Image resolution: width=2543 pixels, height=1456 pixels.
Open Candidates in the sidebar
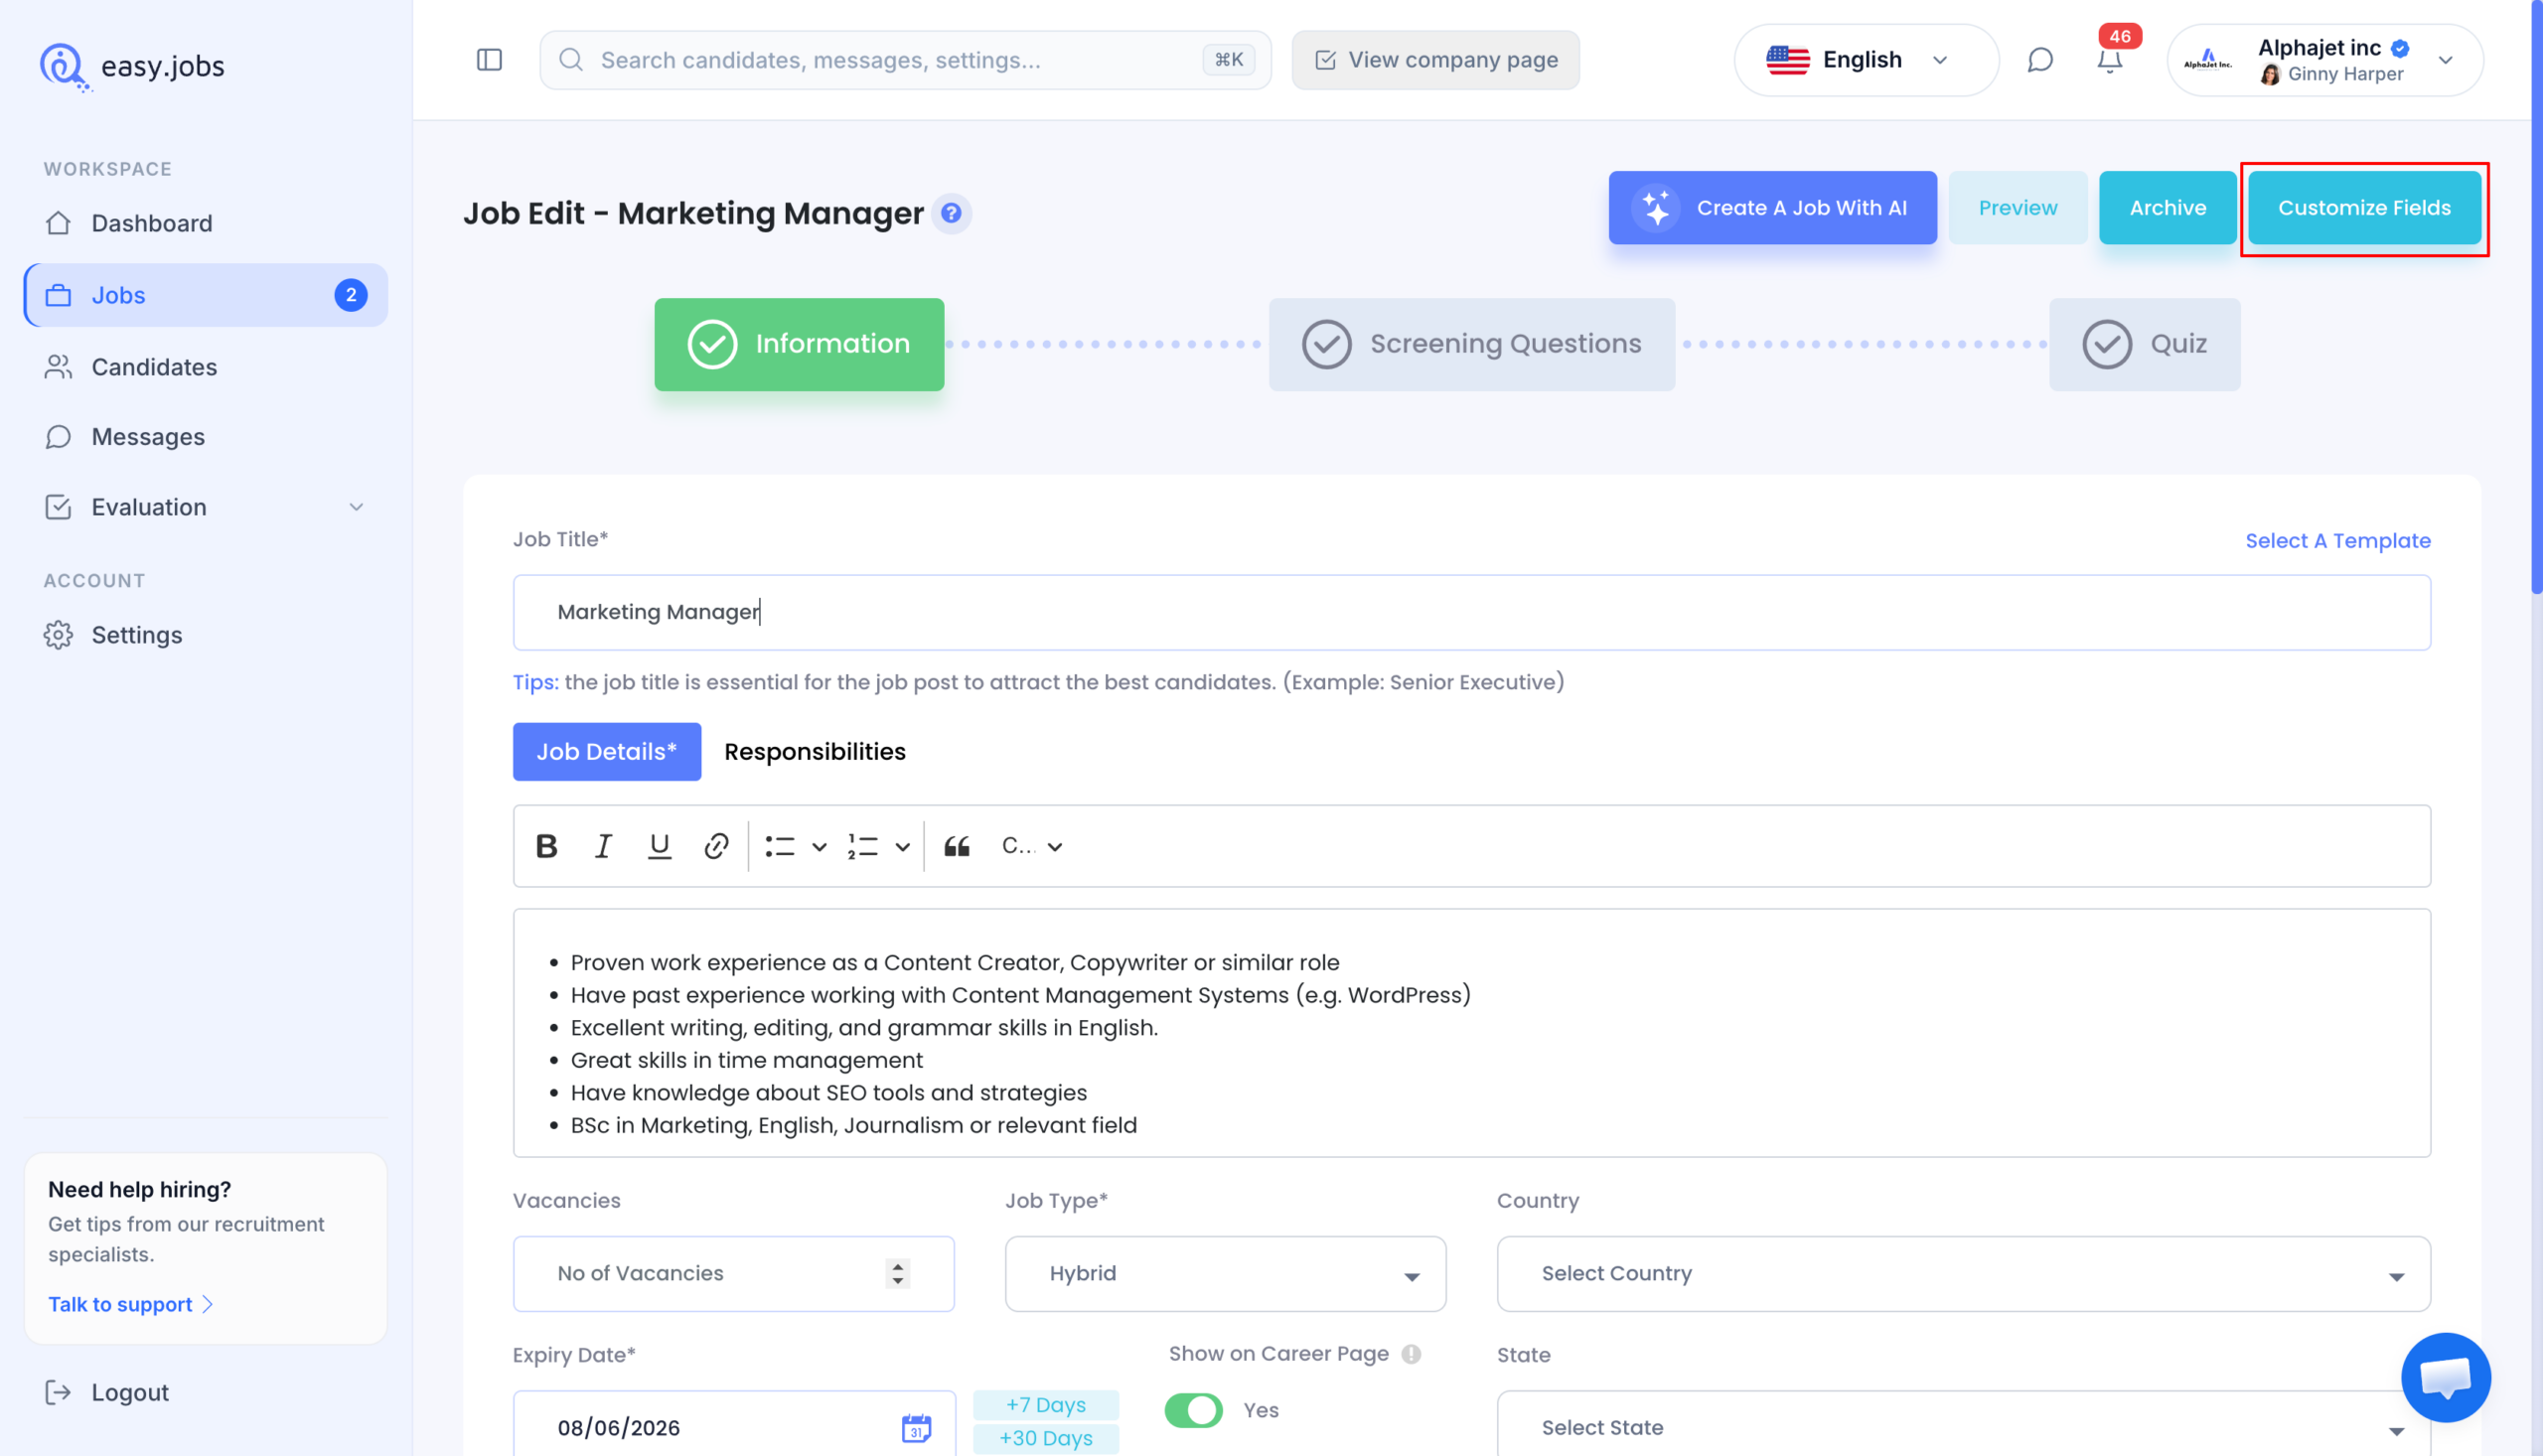205,367
